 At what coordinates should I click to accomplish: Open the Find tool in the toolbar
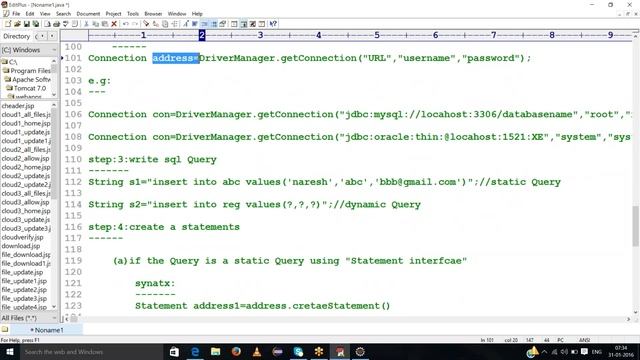[x=146, y=24]
